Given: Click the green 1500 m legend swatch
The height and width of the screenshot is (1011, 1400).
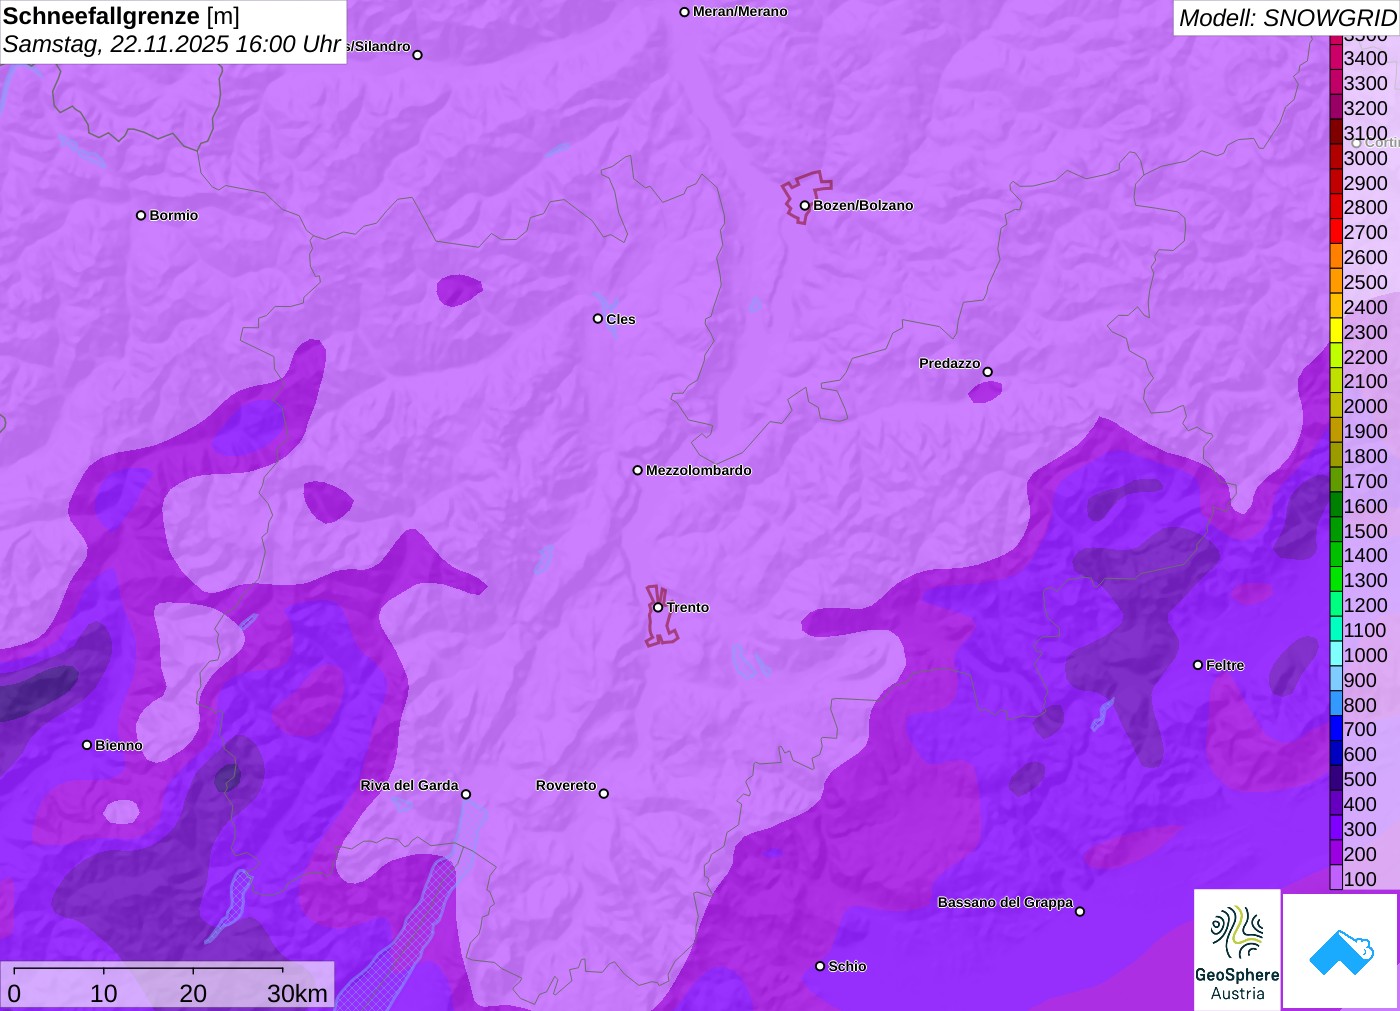Looking at the screenshot, I should pyautogui.click(x=1336, y=530).
